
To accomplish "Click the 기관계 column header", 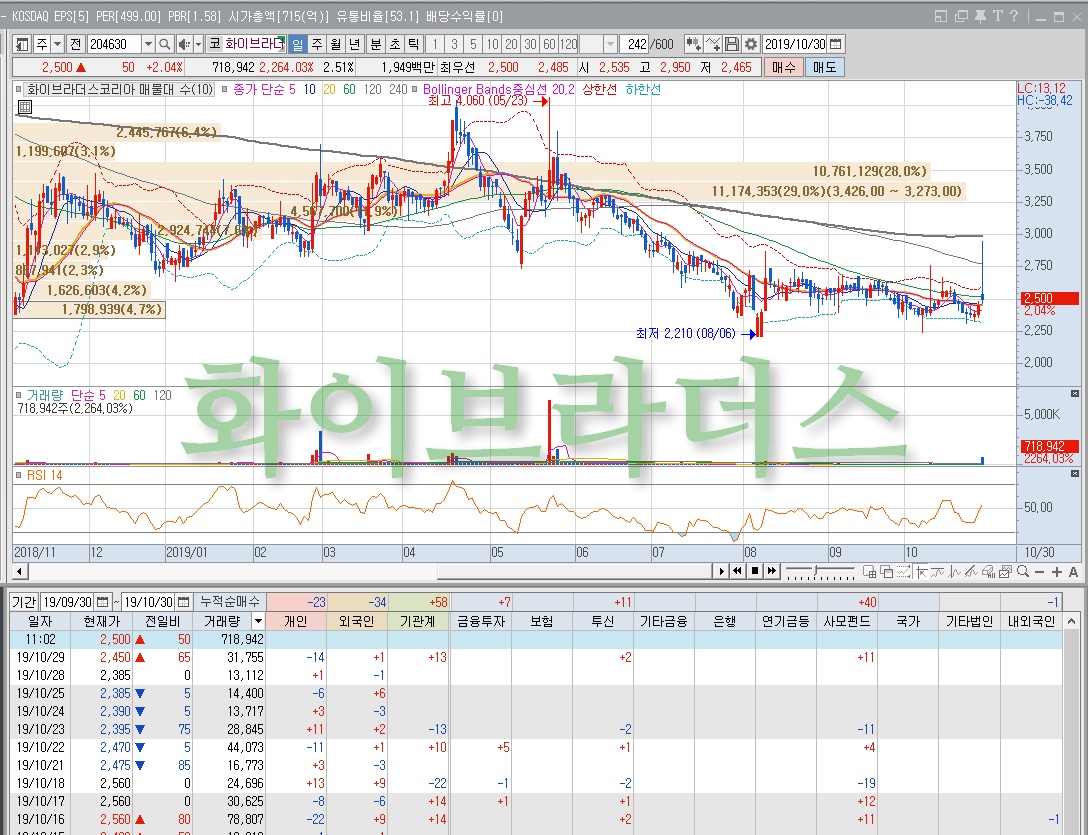I will [x=418, y=621].
